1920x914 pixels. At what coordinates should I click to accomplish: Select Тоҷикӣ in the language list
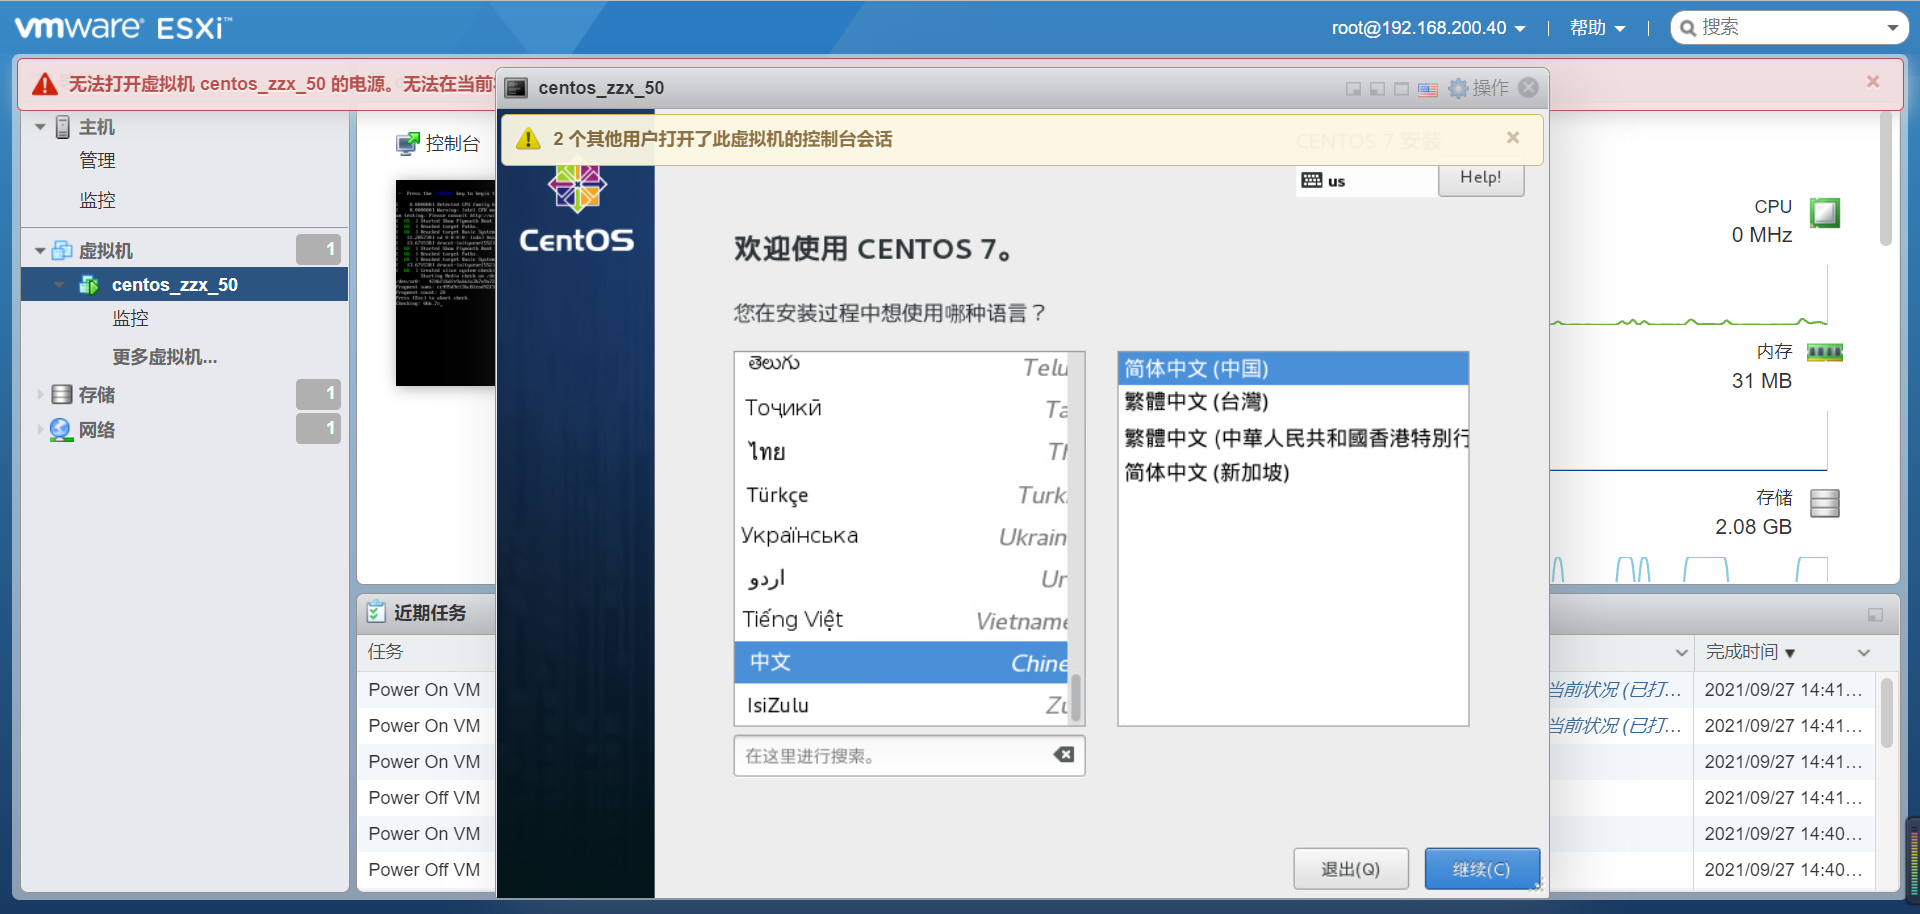tap(901, 408)
